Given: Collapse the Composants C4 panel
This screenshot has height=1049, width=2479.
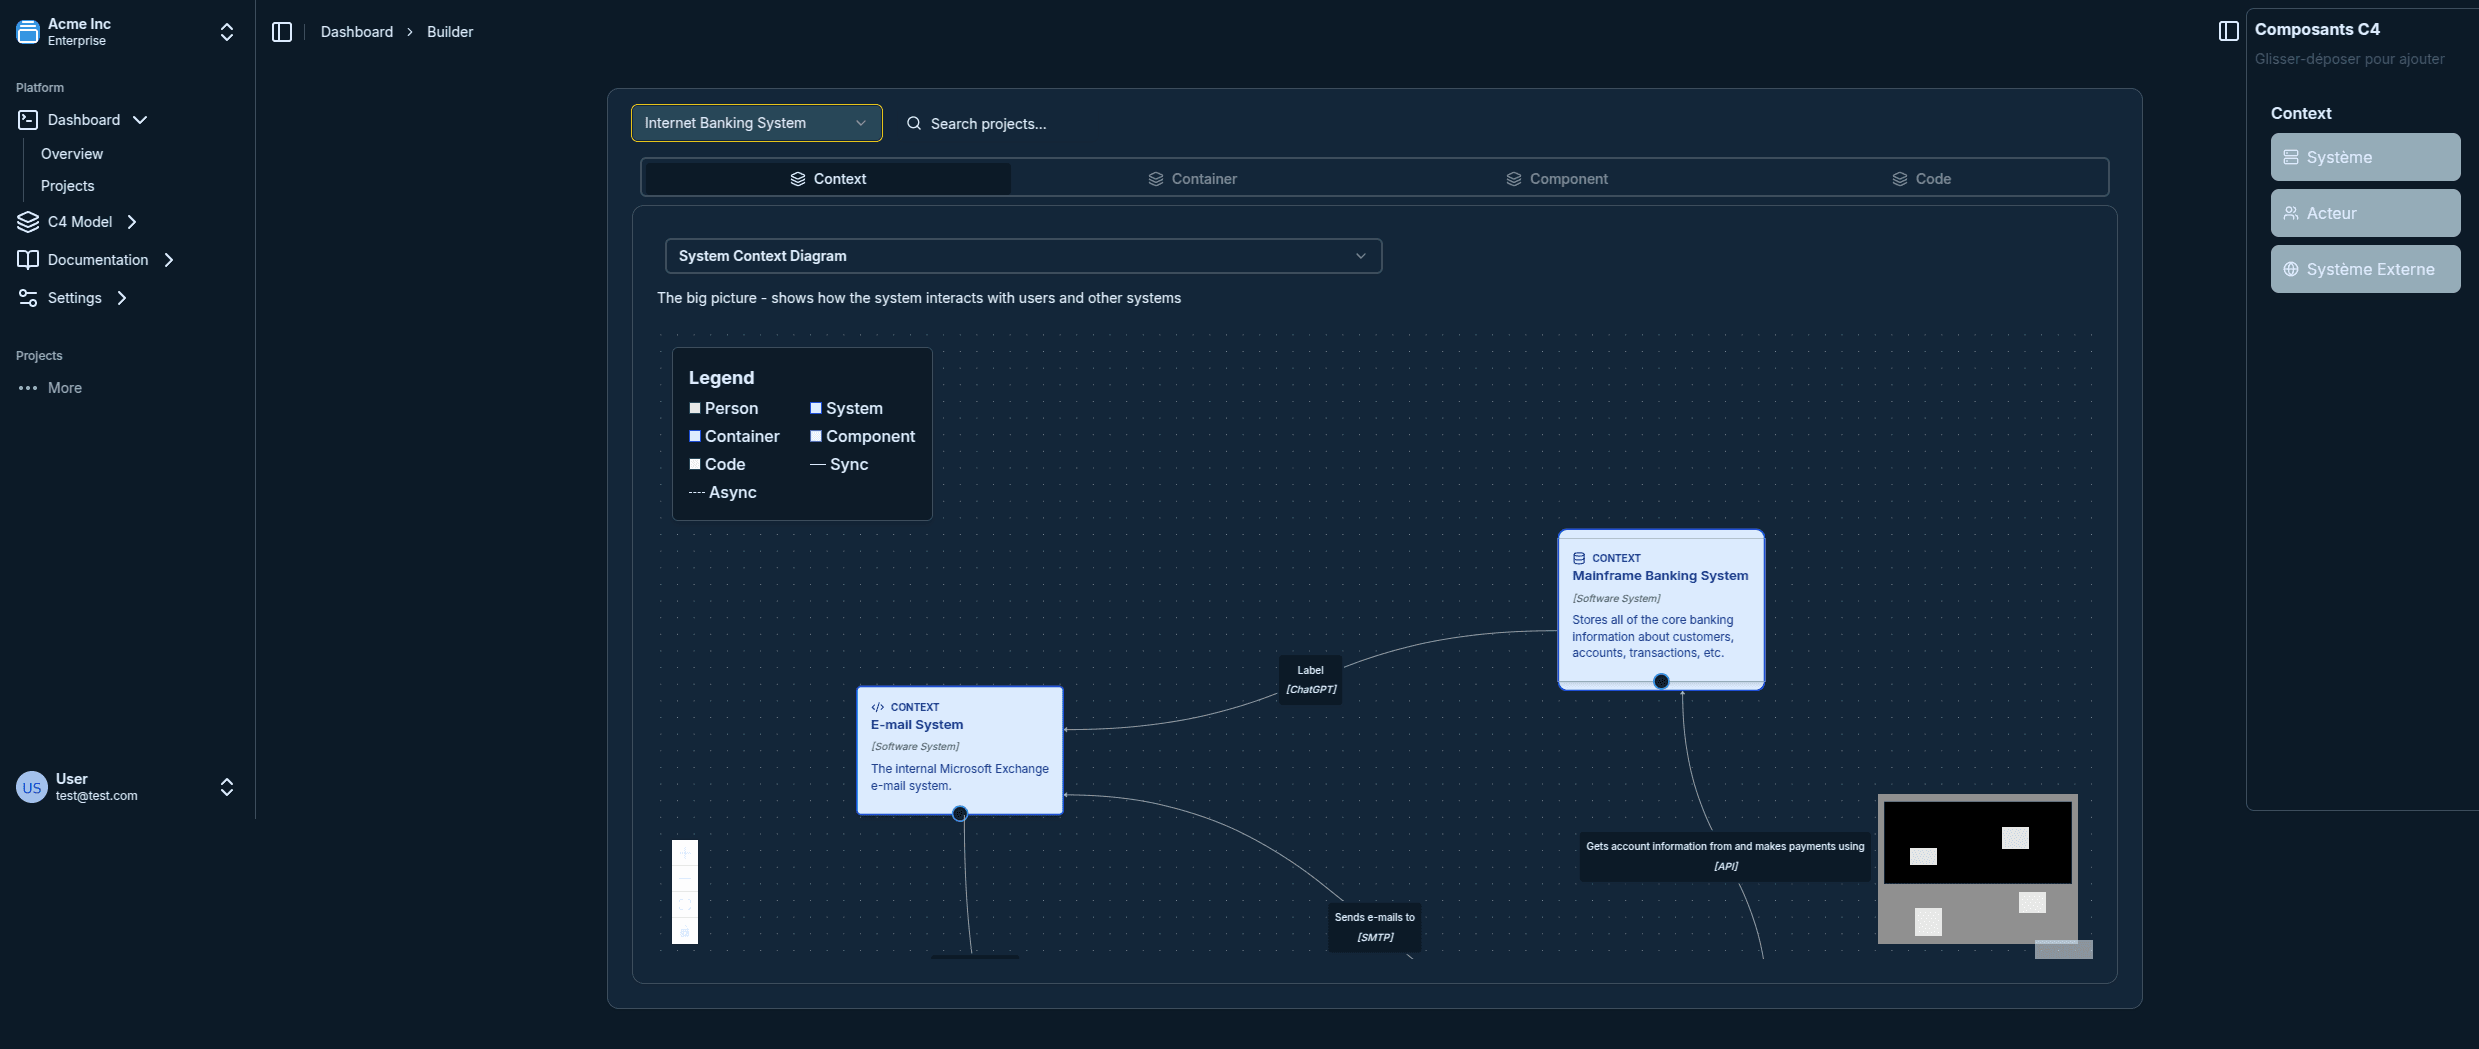Looking at the screenshot, I should [x=2228, y=31].
